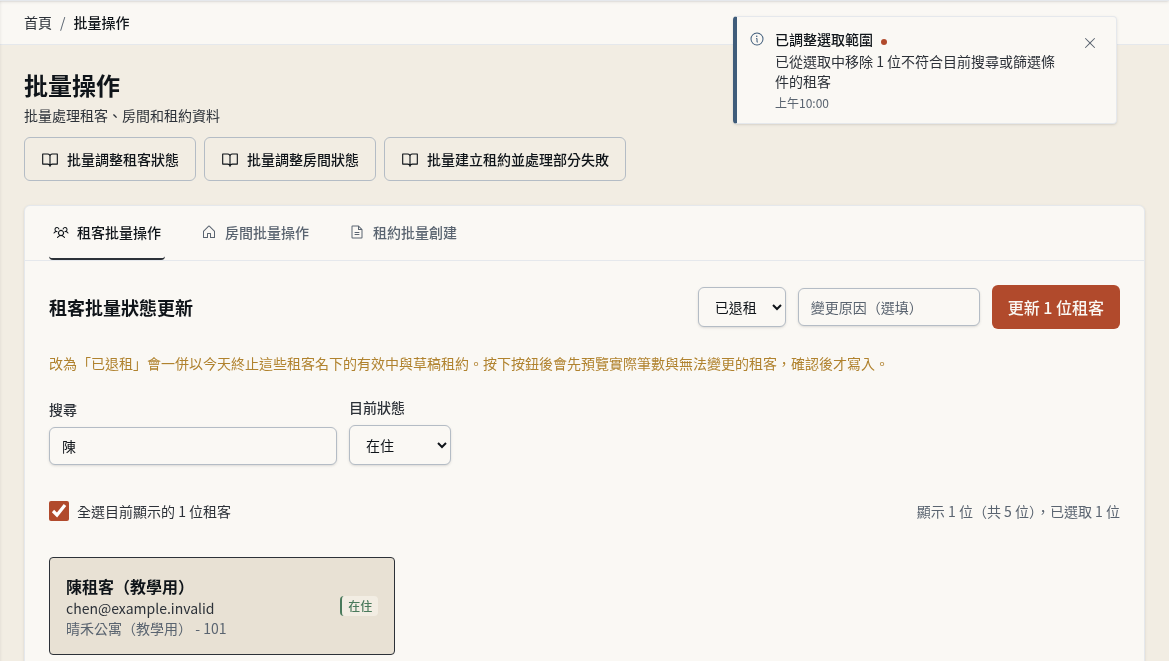Click 更新 1 位租客 button
Viewport: 1169px width, 661px height.
pos(1056,307)
